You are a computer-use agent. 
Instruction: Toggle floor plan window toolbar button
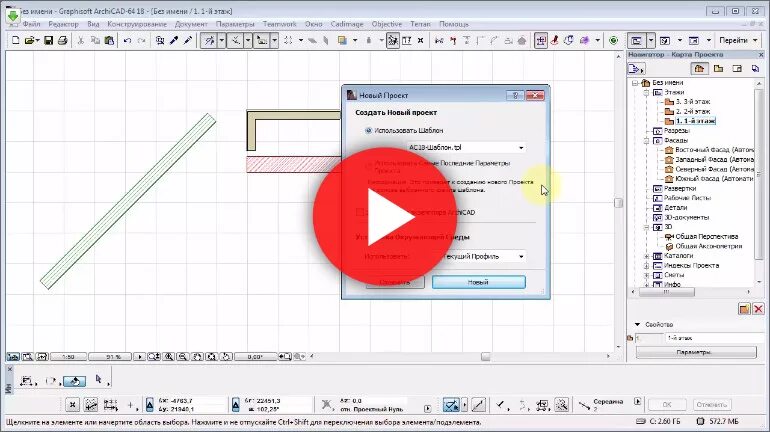pos(636,40)
